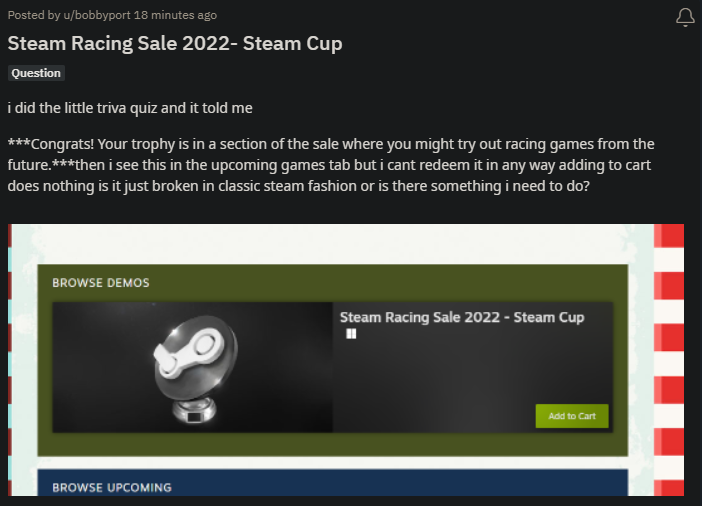The height and width of the screenshot is (506, 702).
Task: Select the BROWSE UPCOMING section header
Action: click(112, 487)
